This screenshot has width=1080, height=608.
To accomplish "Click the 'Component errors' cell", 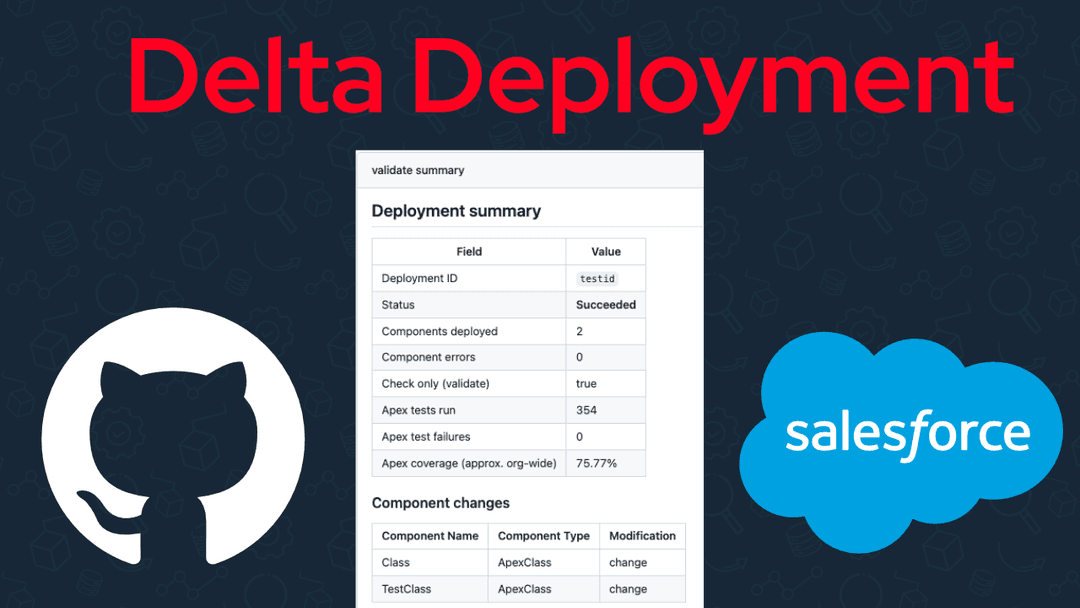I will (x=469, y=357).
